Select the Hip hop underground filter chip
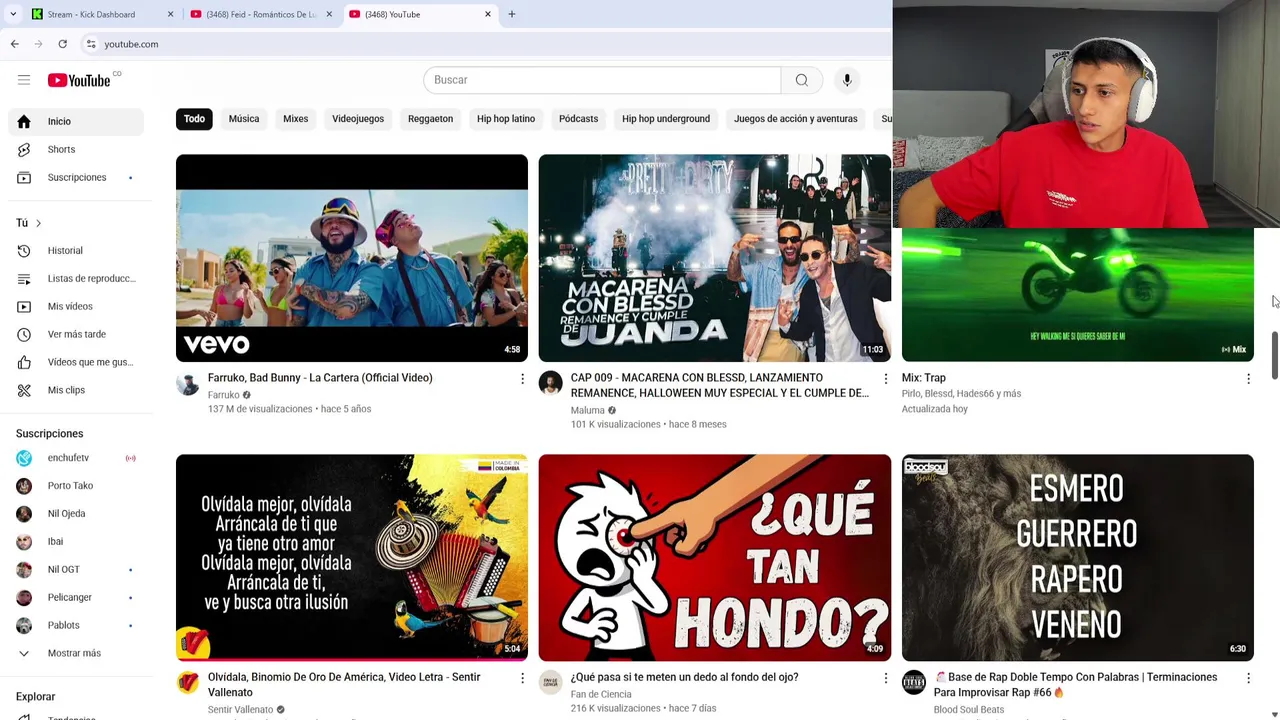Image resolution: width=1280 pixels, height=720 pixels. click(x=666, y=119)
